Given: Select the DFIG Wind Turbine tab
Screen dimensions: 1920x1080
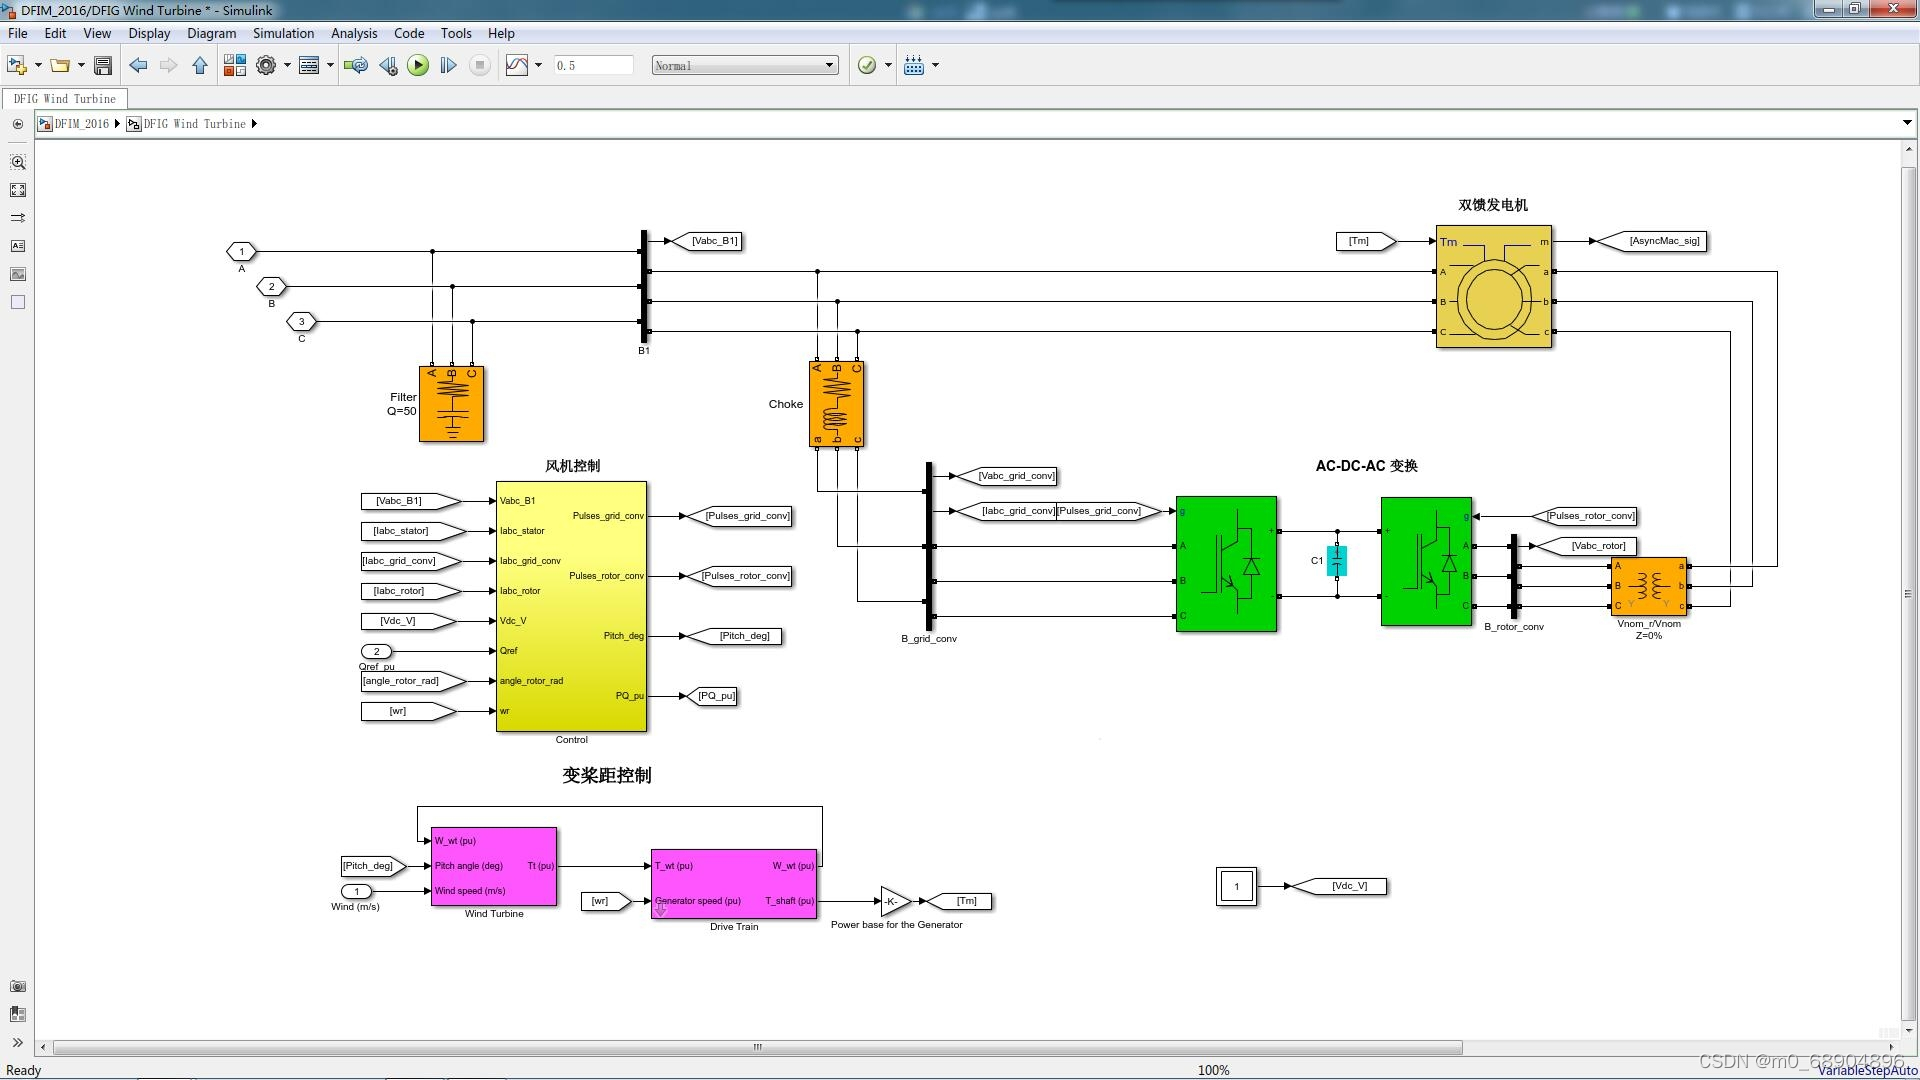Looking at the screenshot, I should tap(65, 99).
